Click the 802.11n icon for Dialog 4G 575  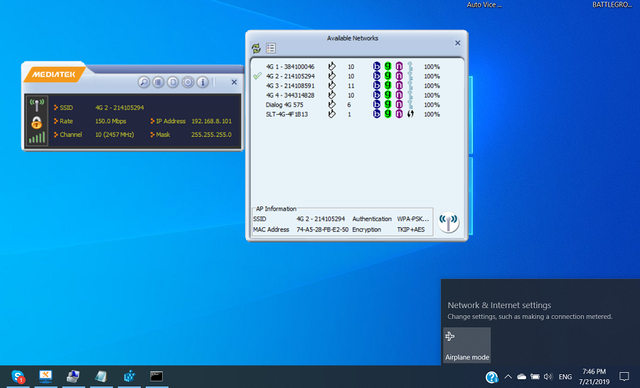click(399, 105)
